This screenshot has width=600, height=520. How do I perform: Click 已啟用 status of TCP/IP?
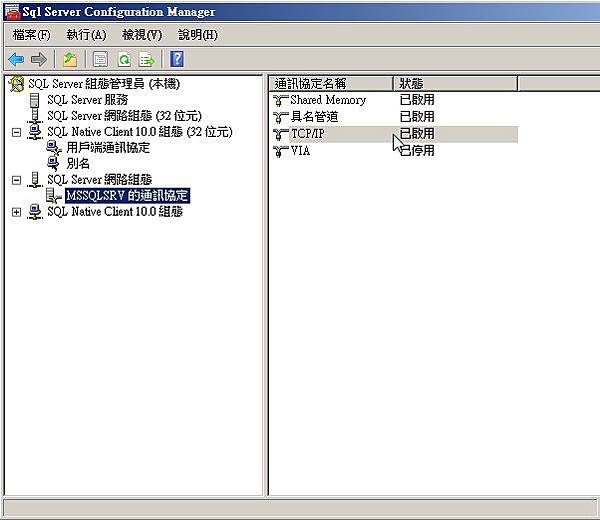(417, 134)
